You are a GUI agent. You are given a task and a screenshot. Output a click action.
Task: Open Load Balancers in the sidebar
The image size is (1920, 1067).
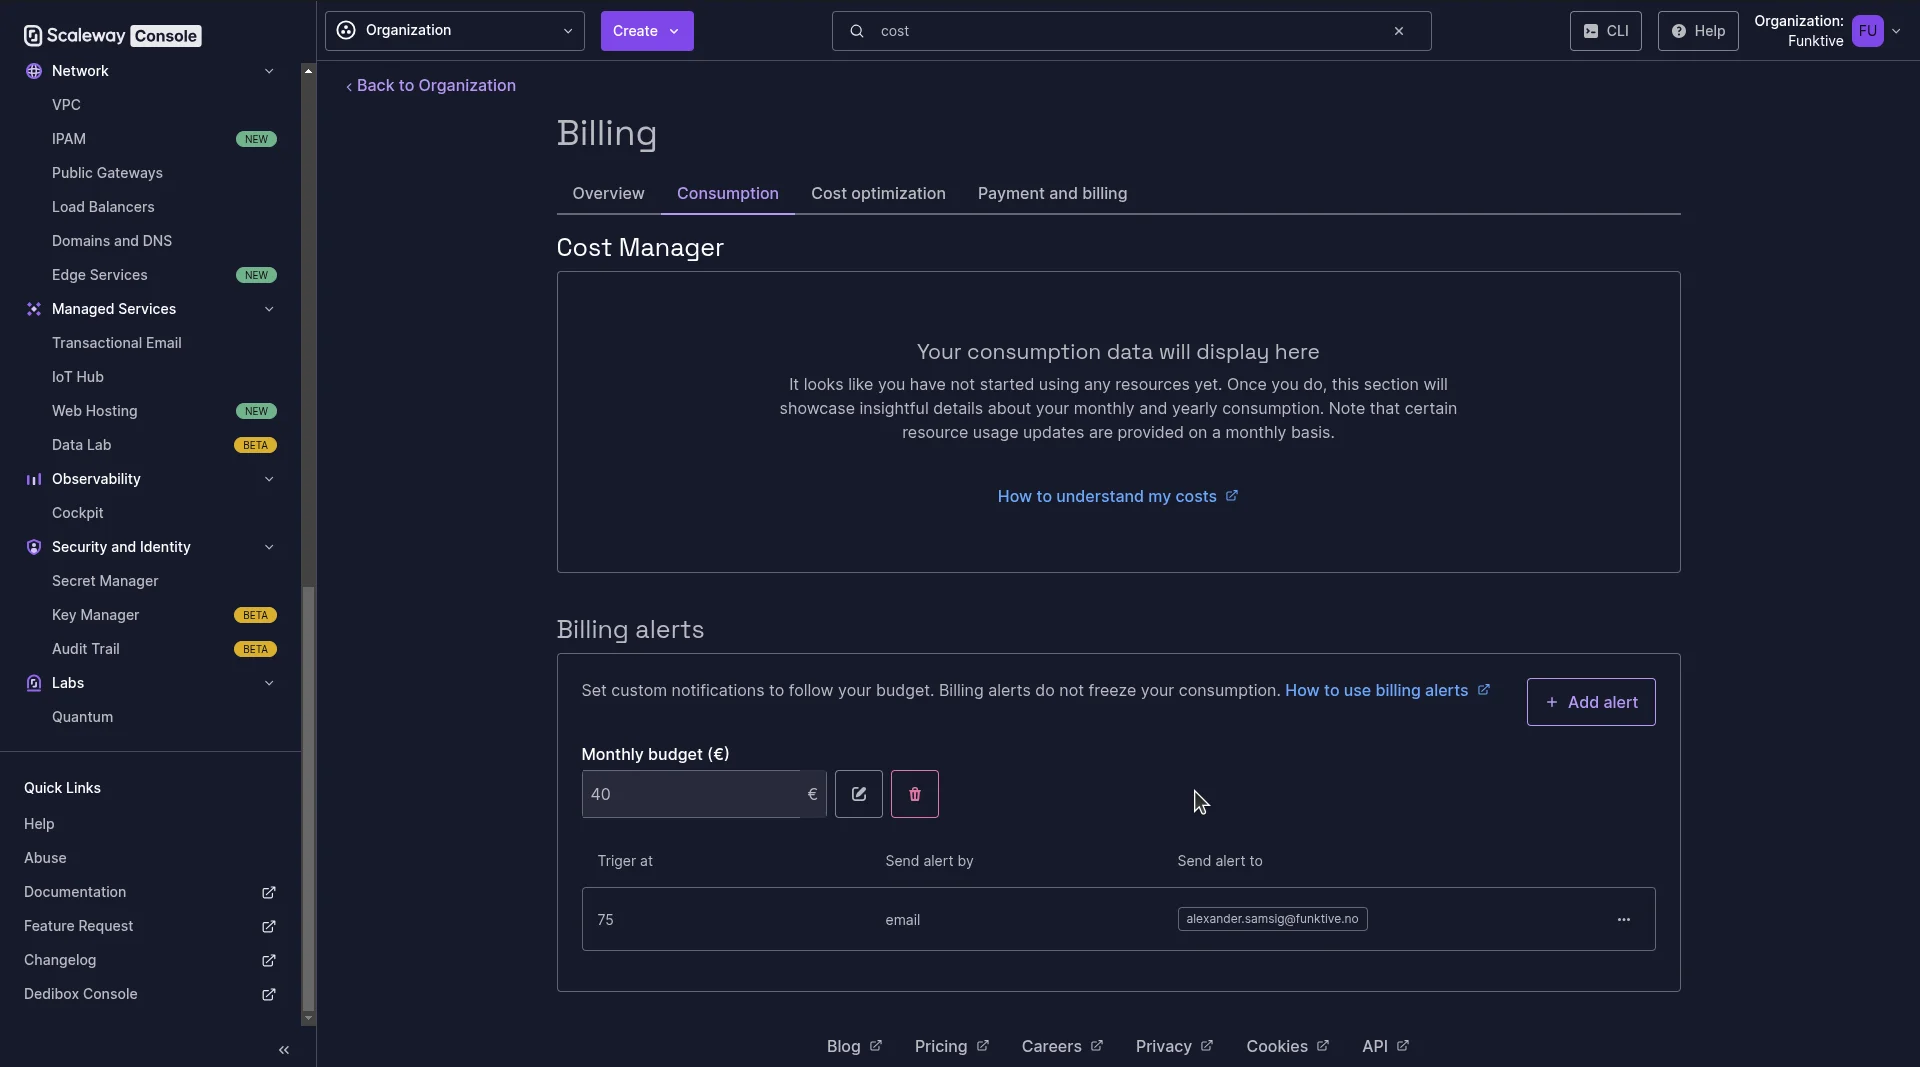point(103,207)
